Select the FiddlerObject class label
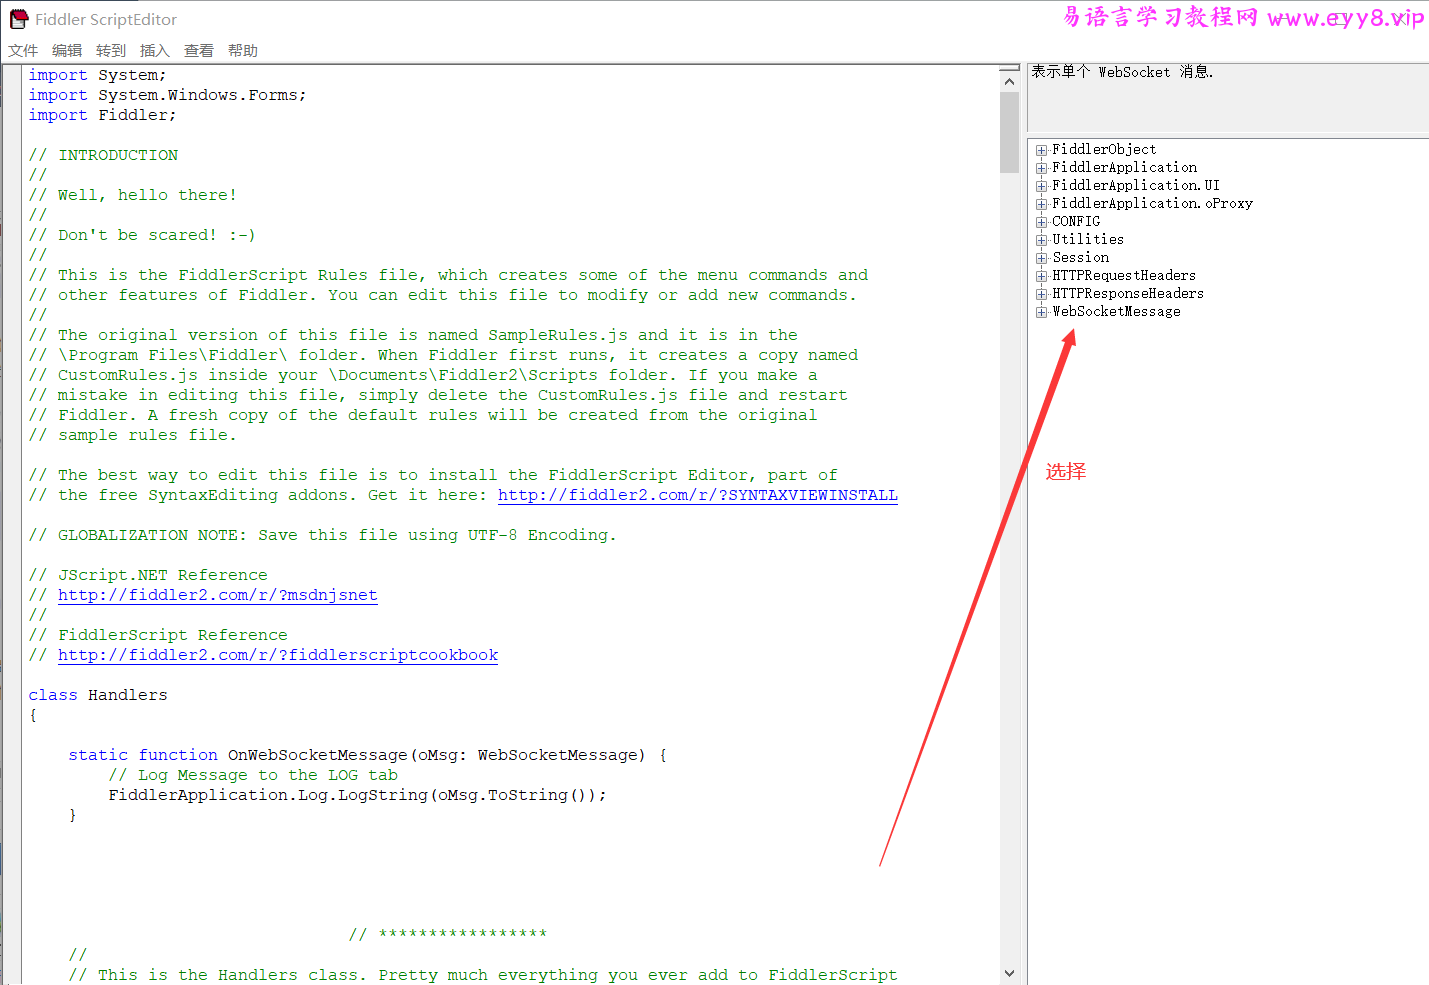 click(1104, 150)
